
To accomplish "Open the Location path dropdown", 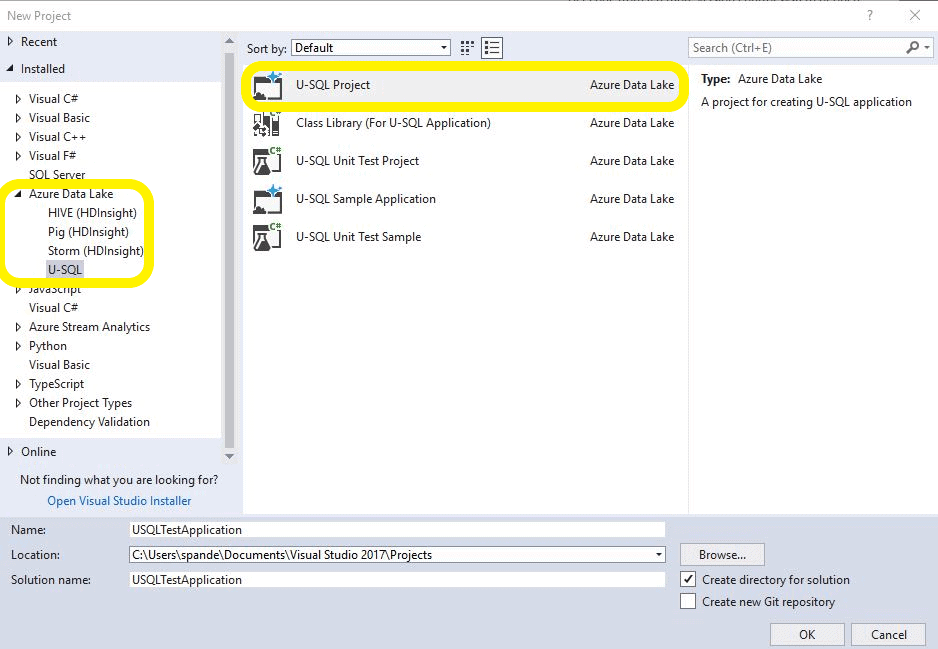I will pyautogui.click(x=658, y=554).
